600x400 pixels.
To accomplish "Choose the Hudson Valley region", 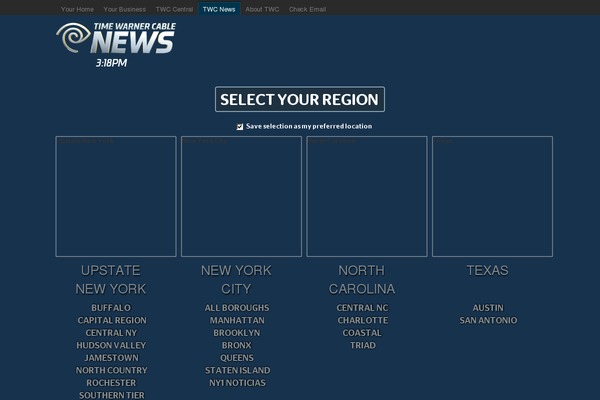I will tap(111, 345).
